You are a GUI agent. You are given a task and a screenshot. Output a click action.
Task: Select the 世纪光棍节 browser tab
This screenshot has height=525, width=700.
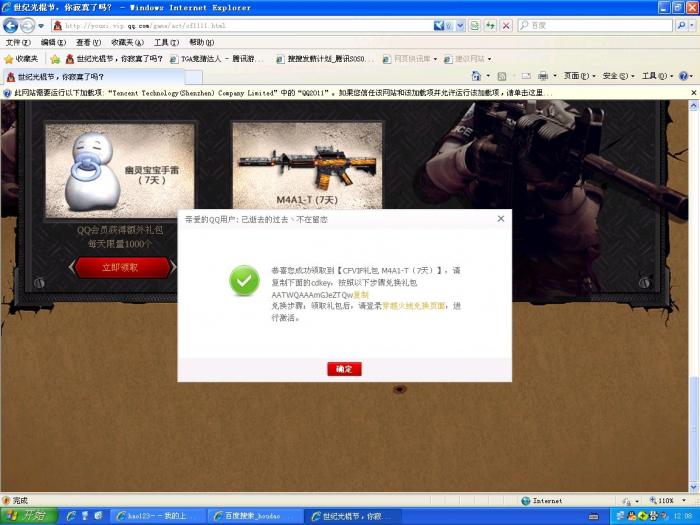(x=94, y=77)
